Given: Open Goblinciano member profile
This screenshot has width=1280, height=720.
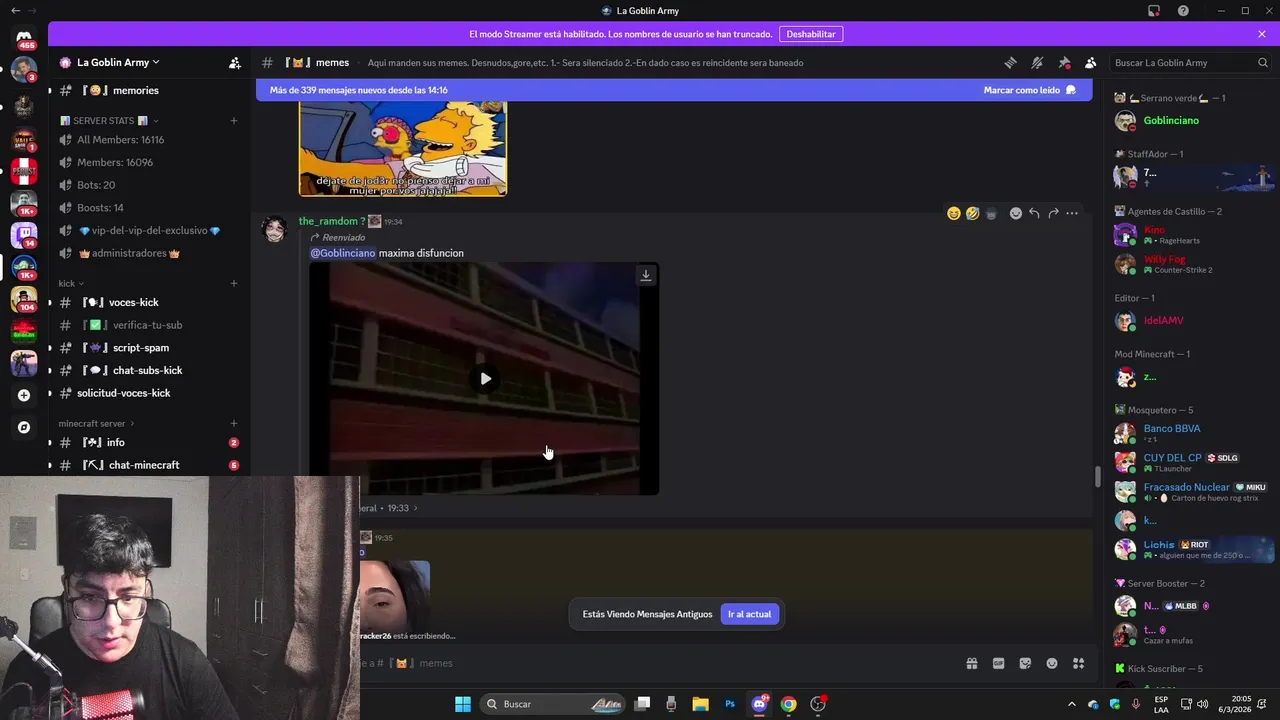Looking at the screenshot, I should [1192, 120].
